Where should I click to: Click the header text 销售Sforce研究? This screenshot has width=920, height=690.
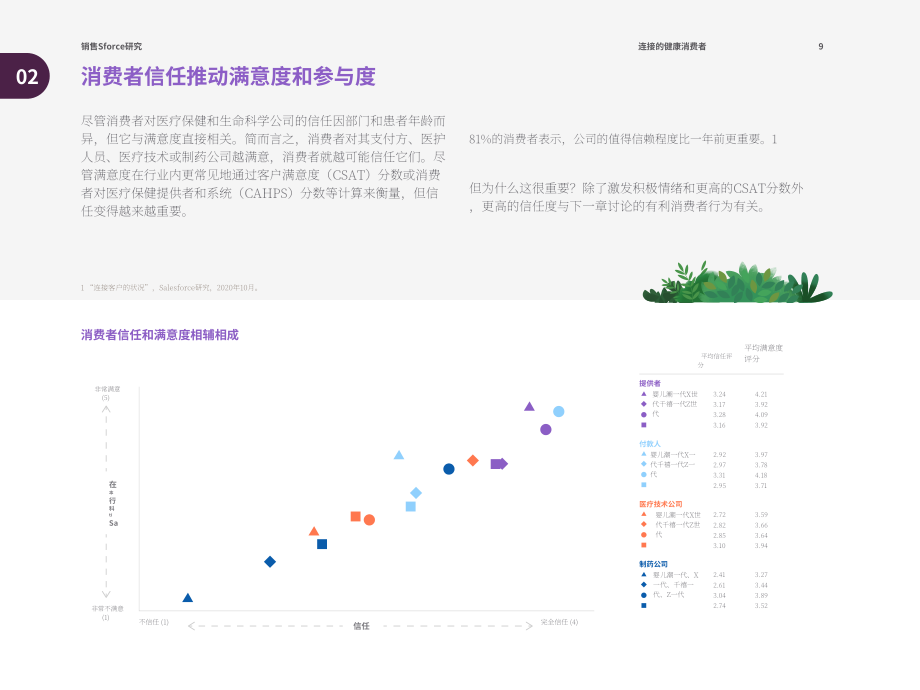(x=111, y=46)
